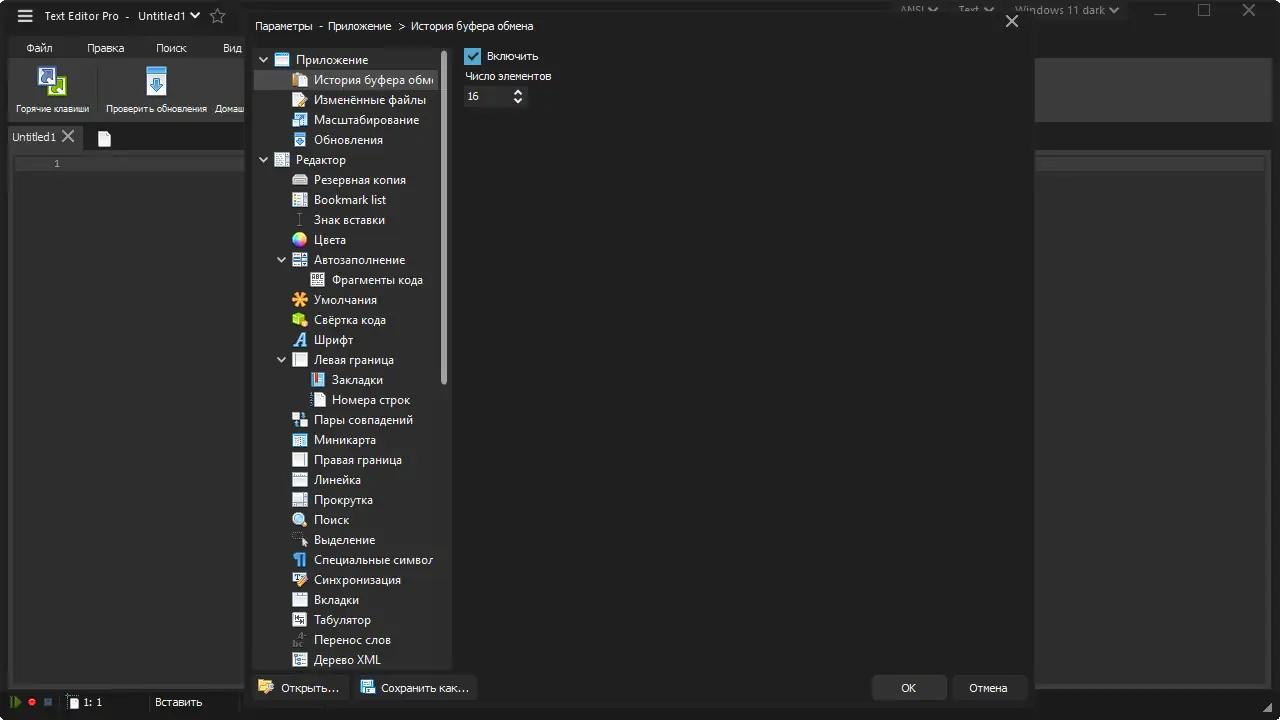Click the settings tree vertical scrollbar
This screenshot has height=720, width=1280.
[x=444, y=218]
